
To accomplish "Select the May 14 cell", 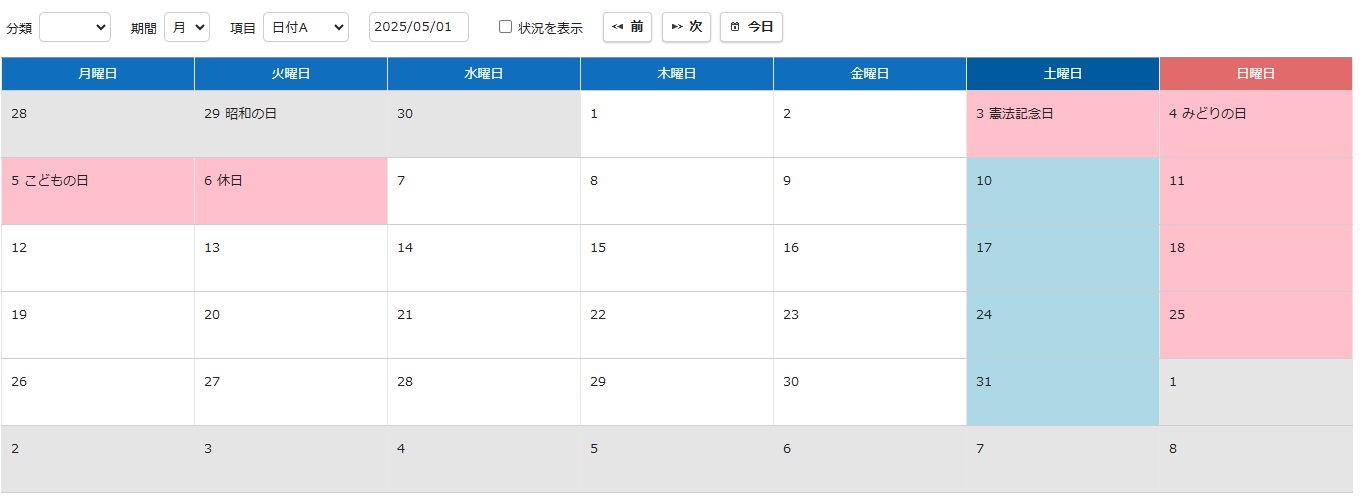I will point(484,258).
